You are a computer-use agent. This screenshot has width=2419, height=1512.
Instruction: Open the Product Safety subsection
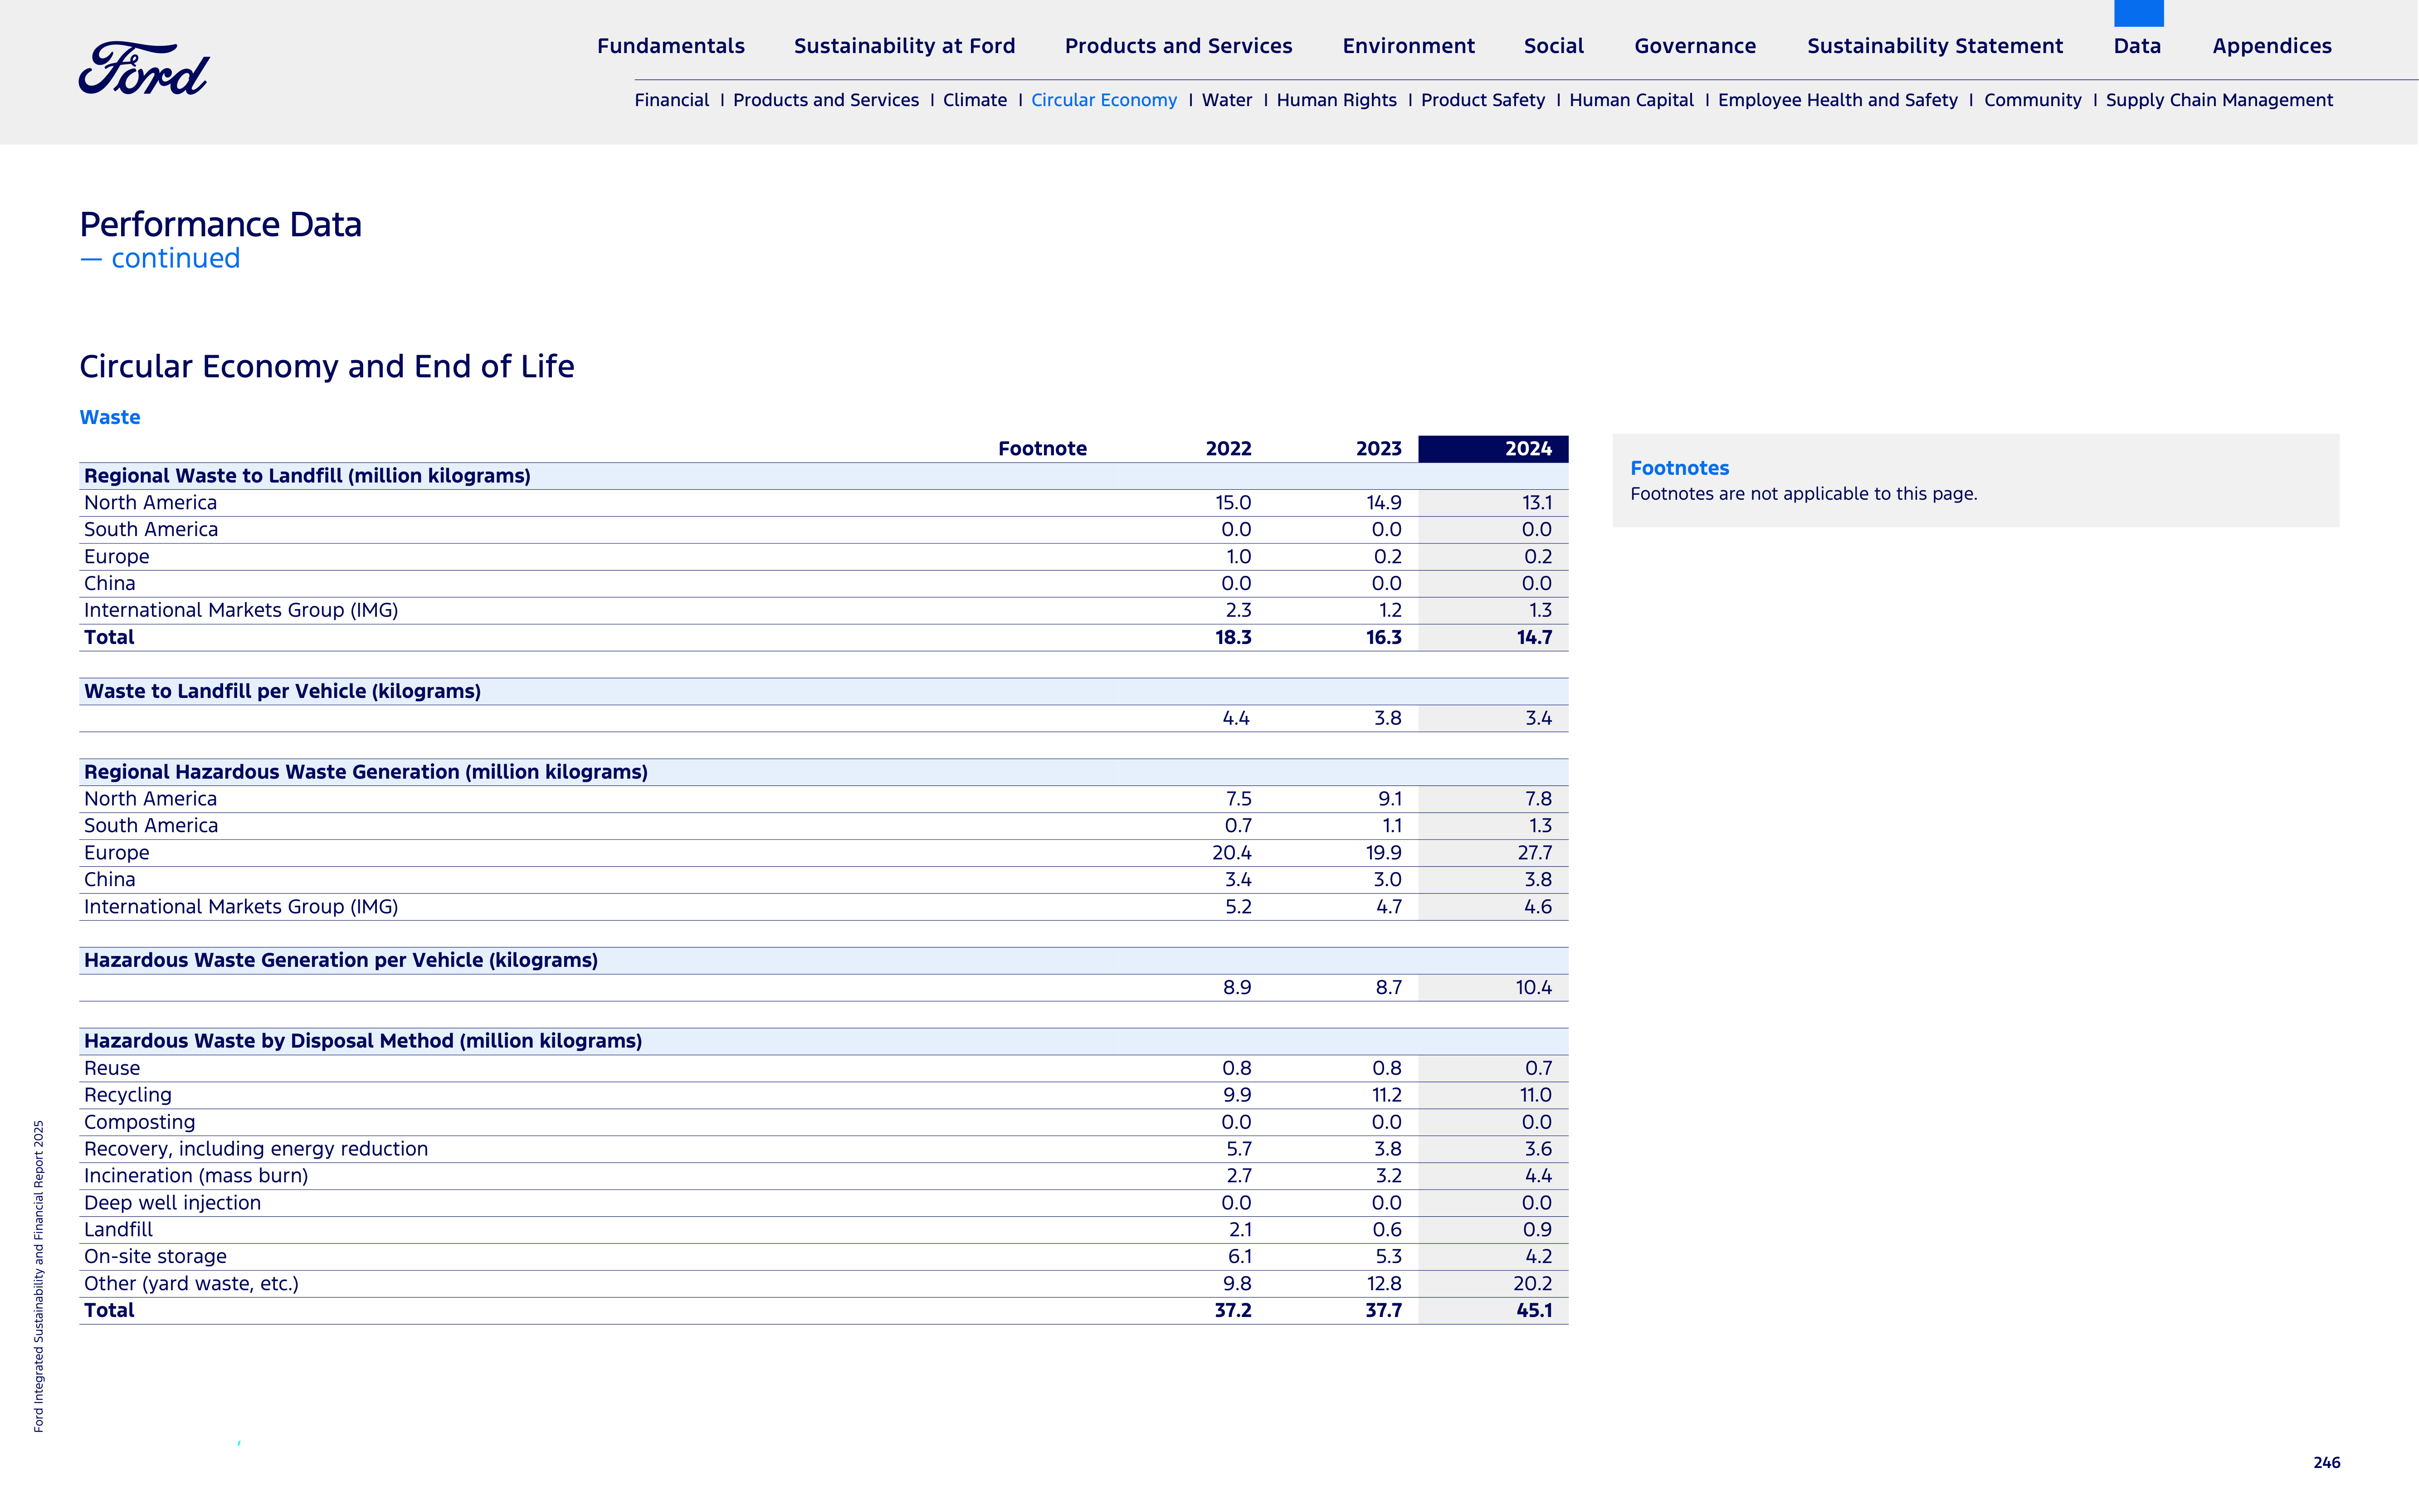point(1483,100)
